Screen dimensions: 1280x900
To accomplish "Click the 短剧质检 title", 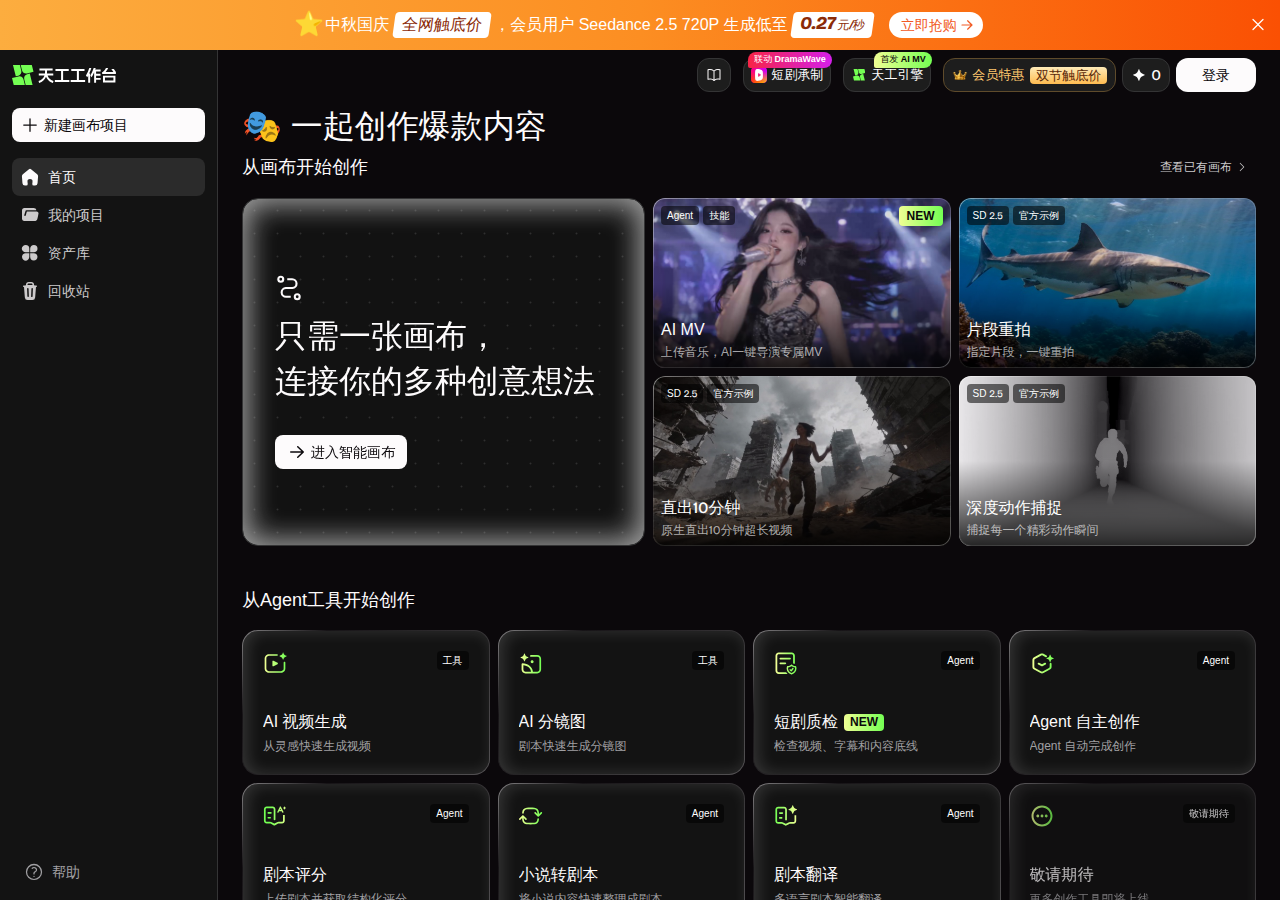I will (x=806, y=721).
